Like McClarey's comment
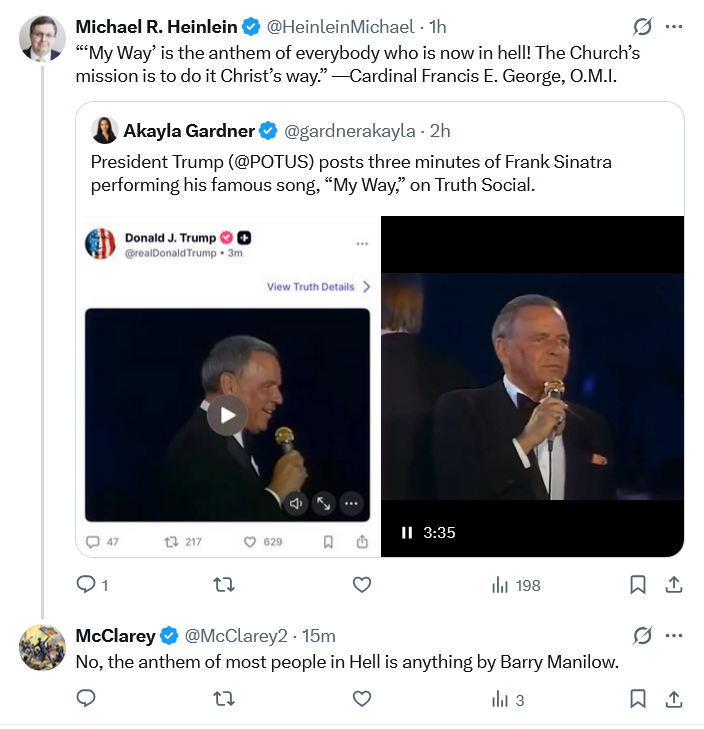The image size is (704, 729). [x=362, y=699]
